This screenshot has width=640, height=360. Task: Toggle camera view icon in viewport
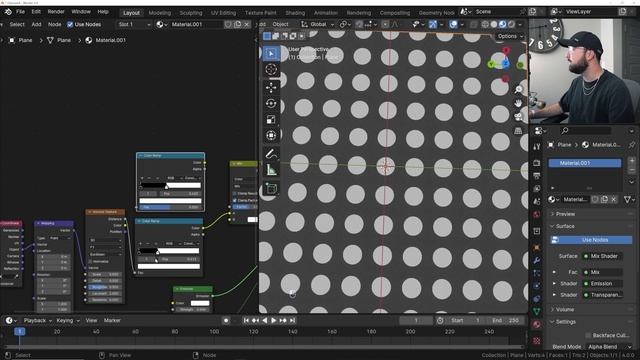[x=518, y=117]
